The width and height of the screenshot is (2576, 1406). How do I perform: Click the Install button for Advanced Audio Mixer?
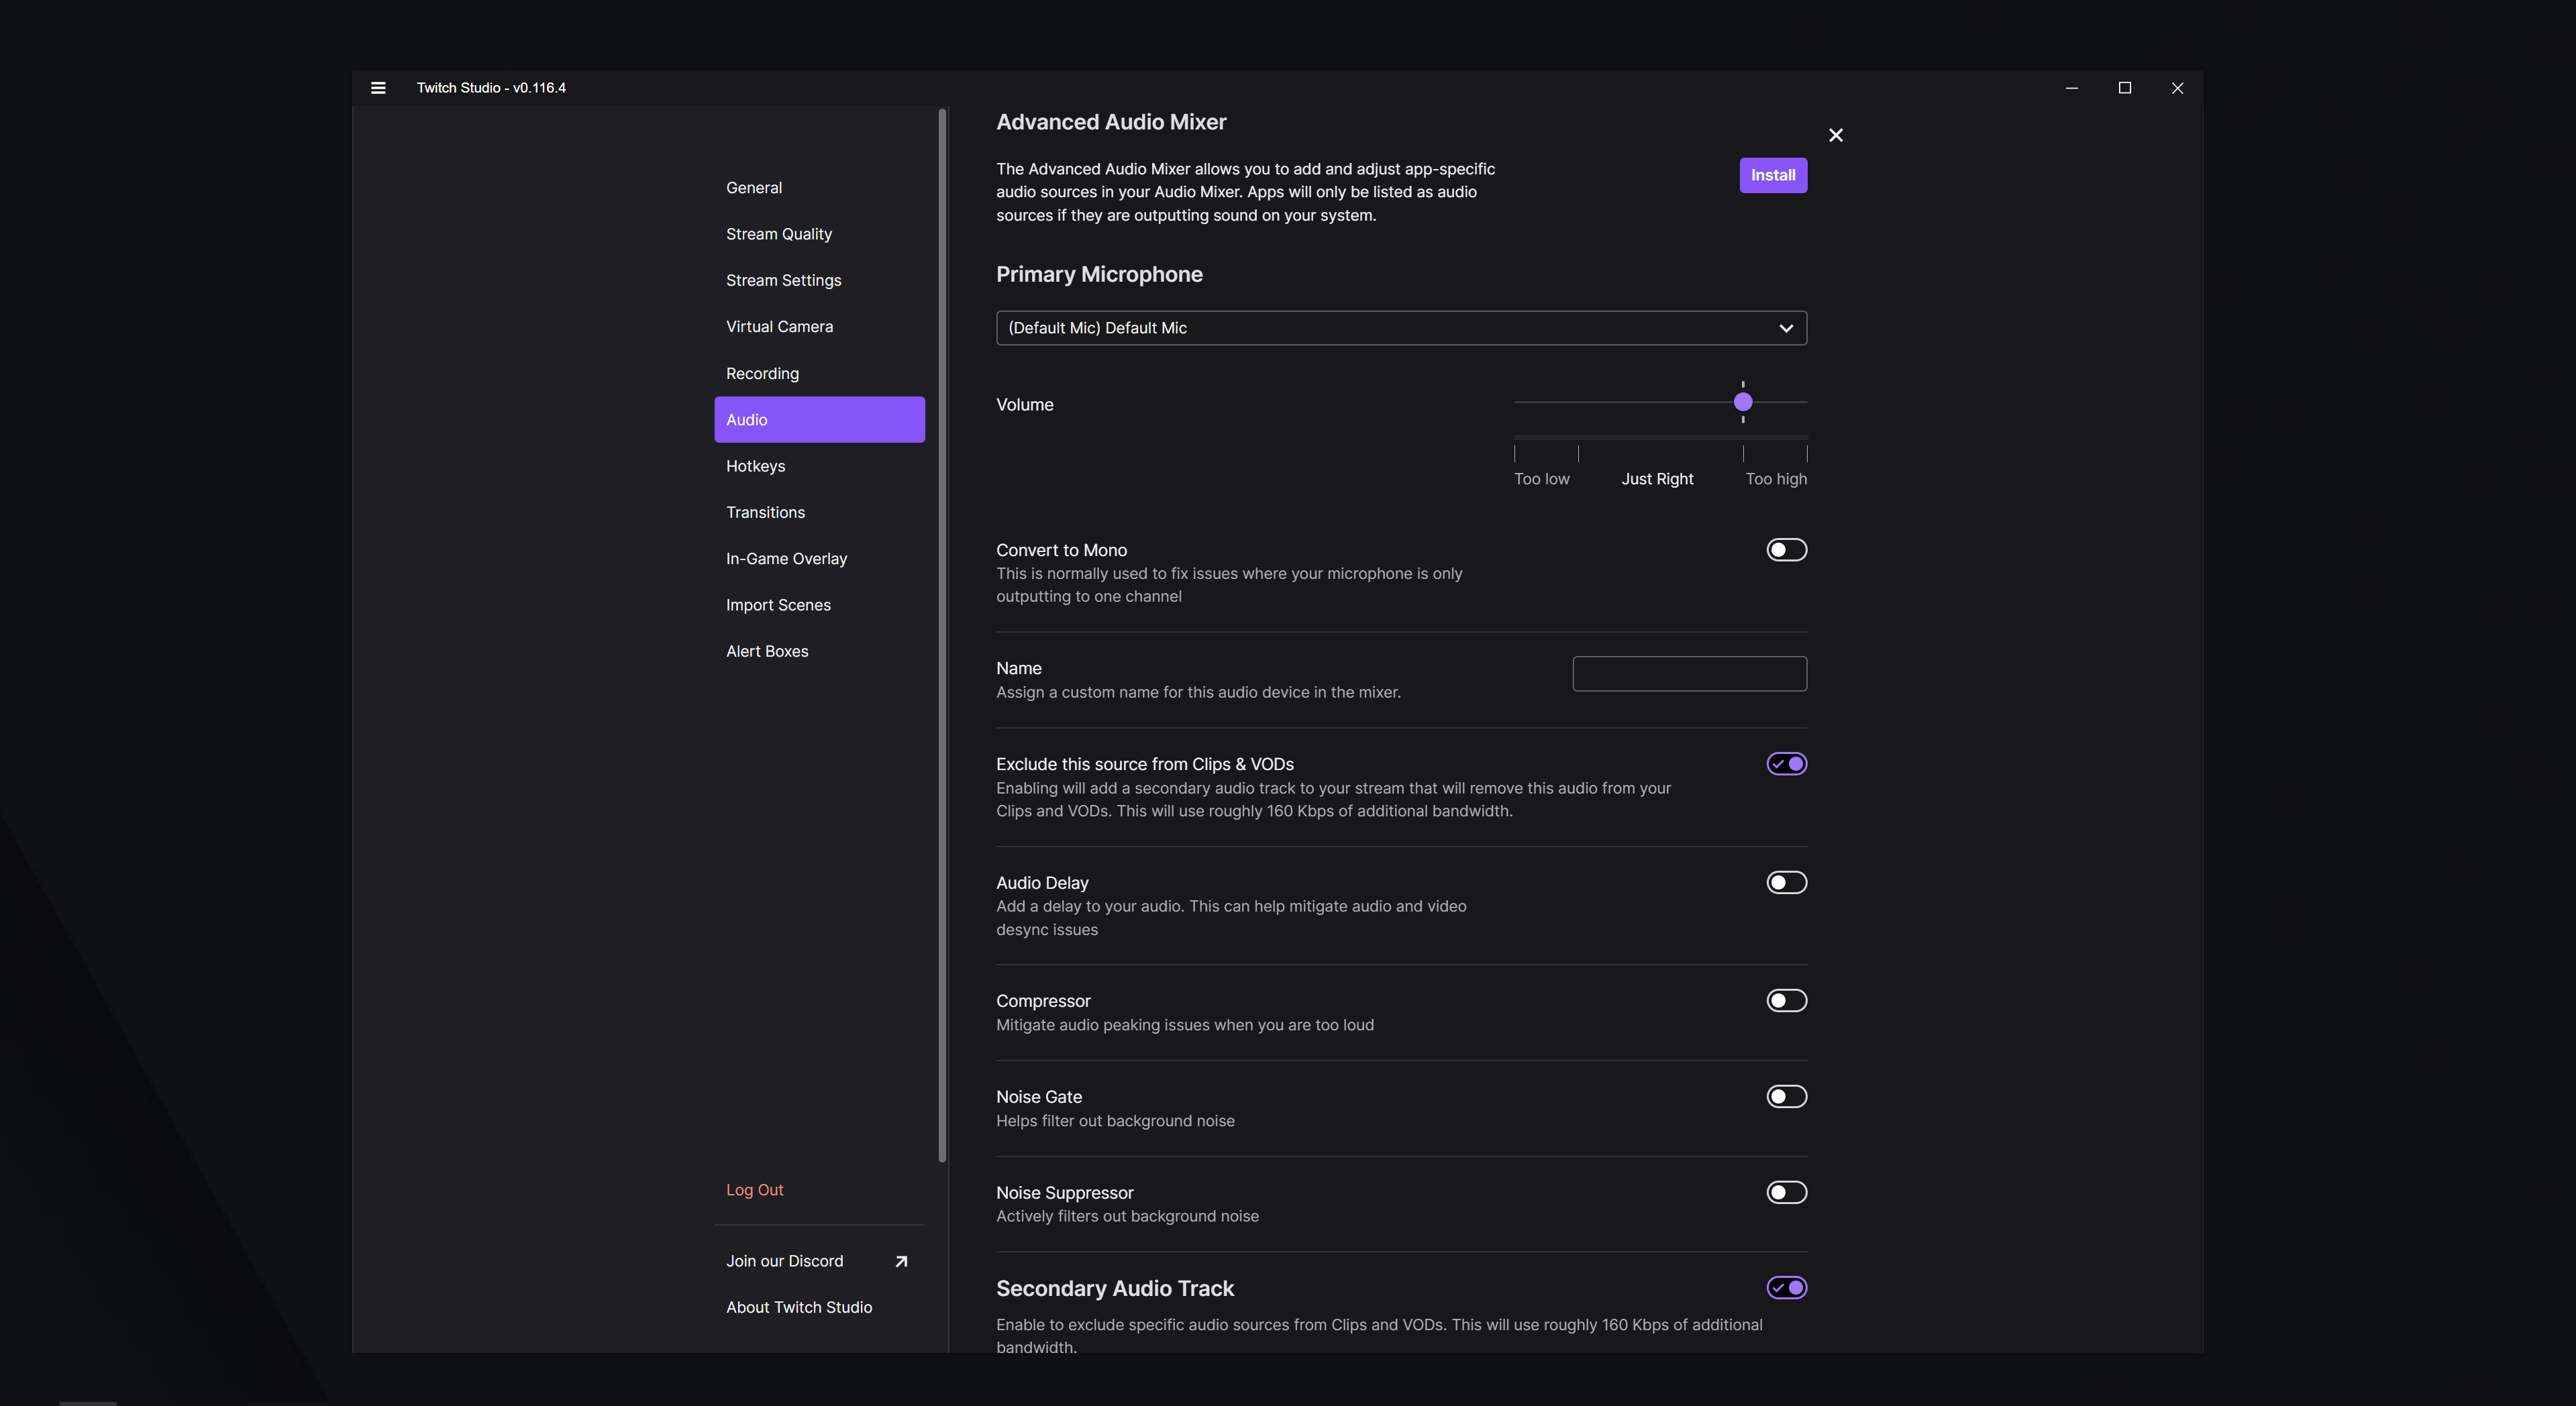click(x=1772, y=175)
